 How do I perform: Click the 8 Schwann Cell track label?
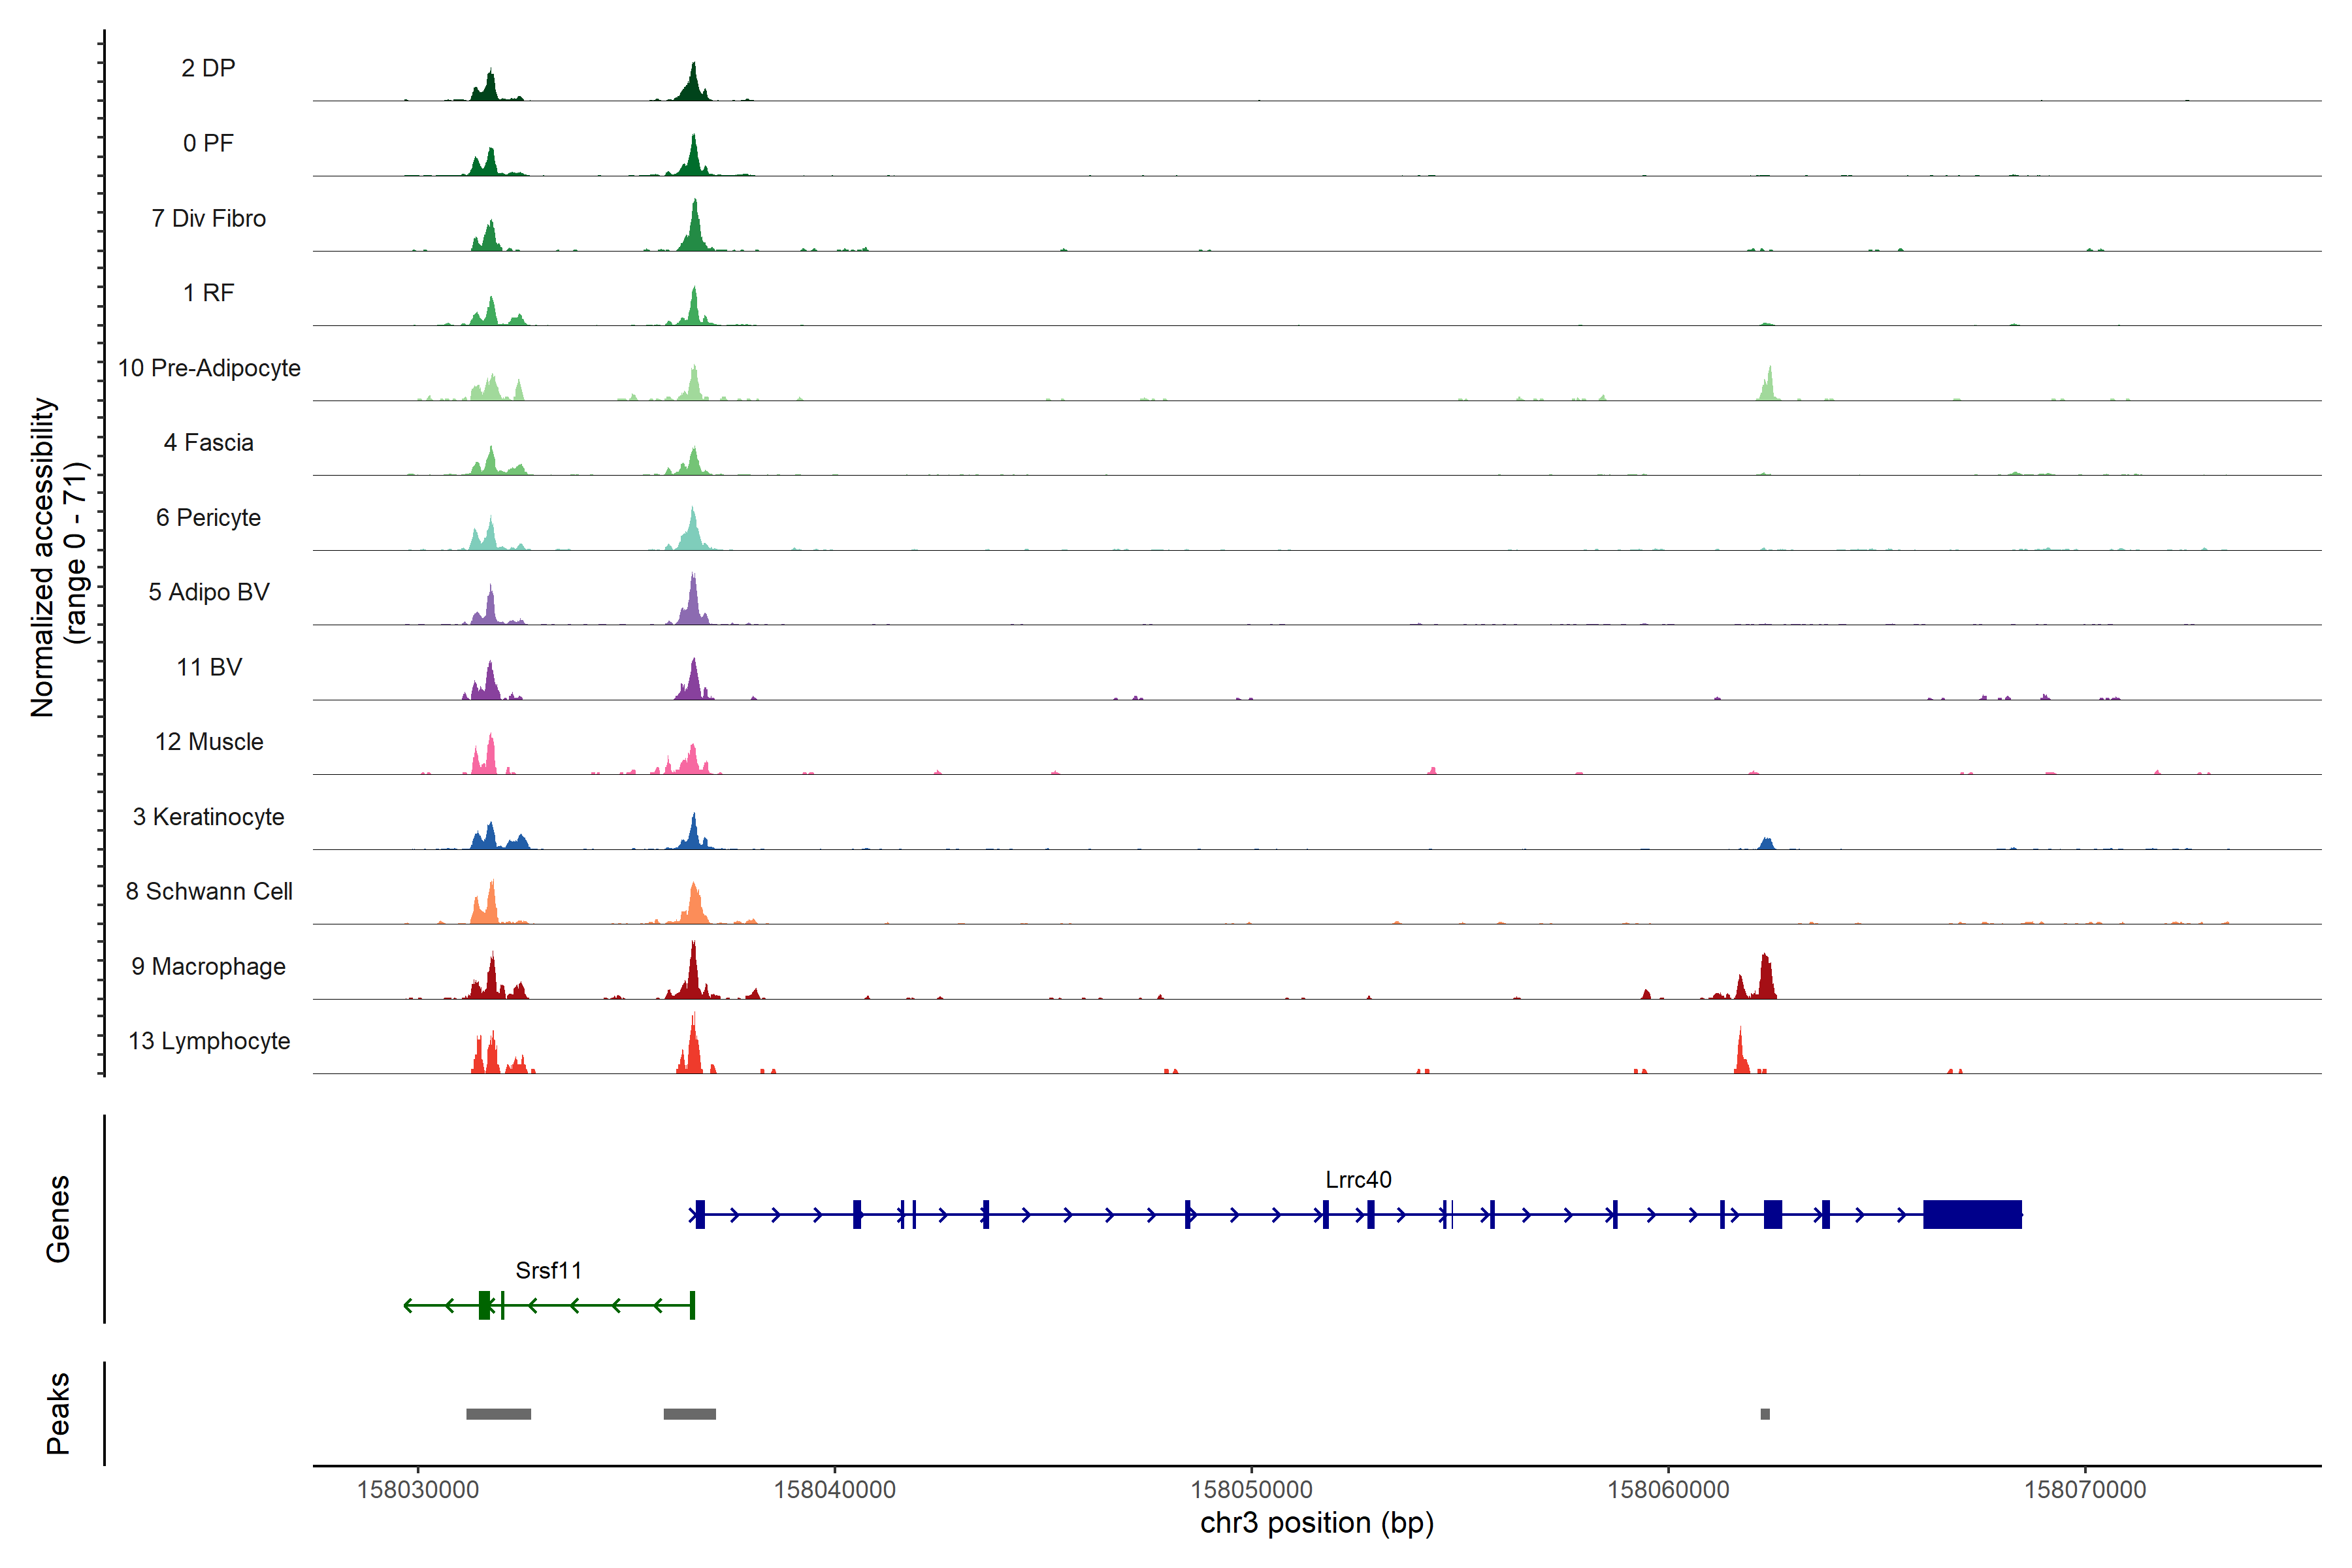[209, 891]
